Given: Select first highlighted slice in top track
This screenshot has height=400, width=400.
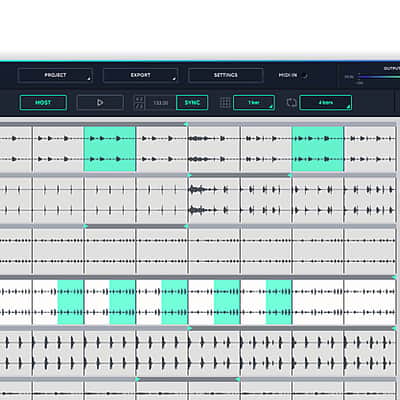Looking at the screenshot, I should [110, 149].
